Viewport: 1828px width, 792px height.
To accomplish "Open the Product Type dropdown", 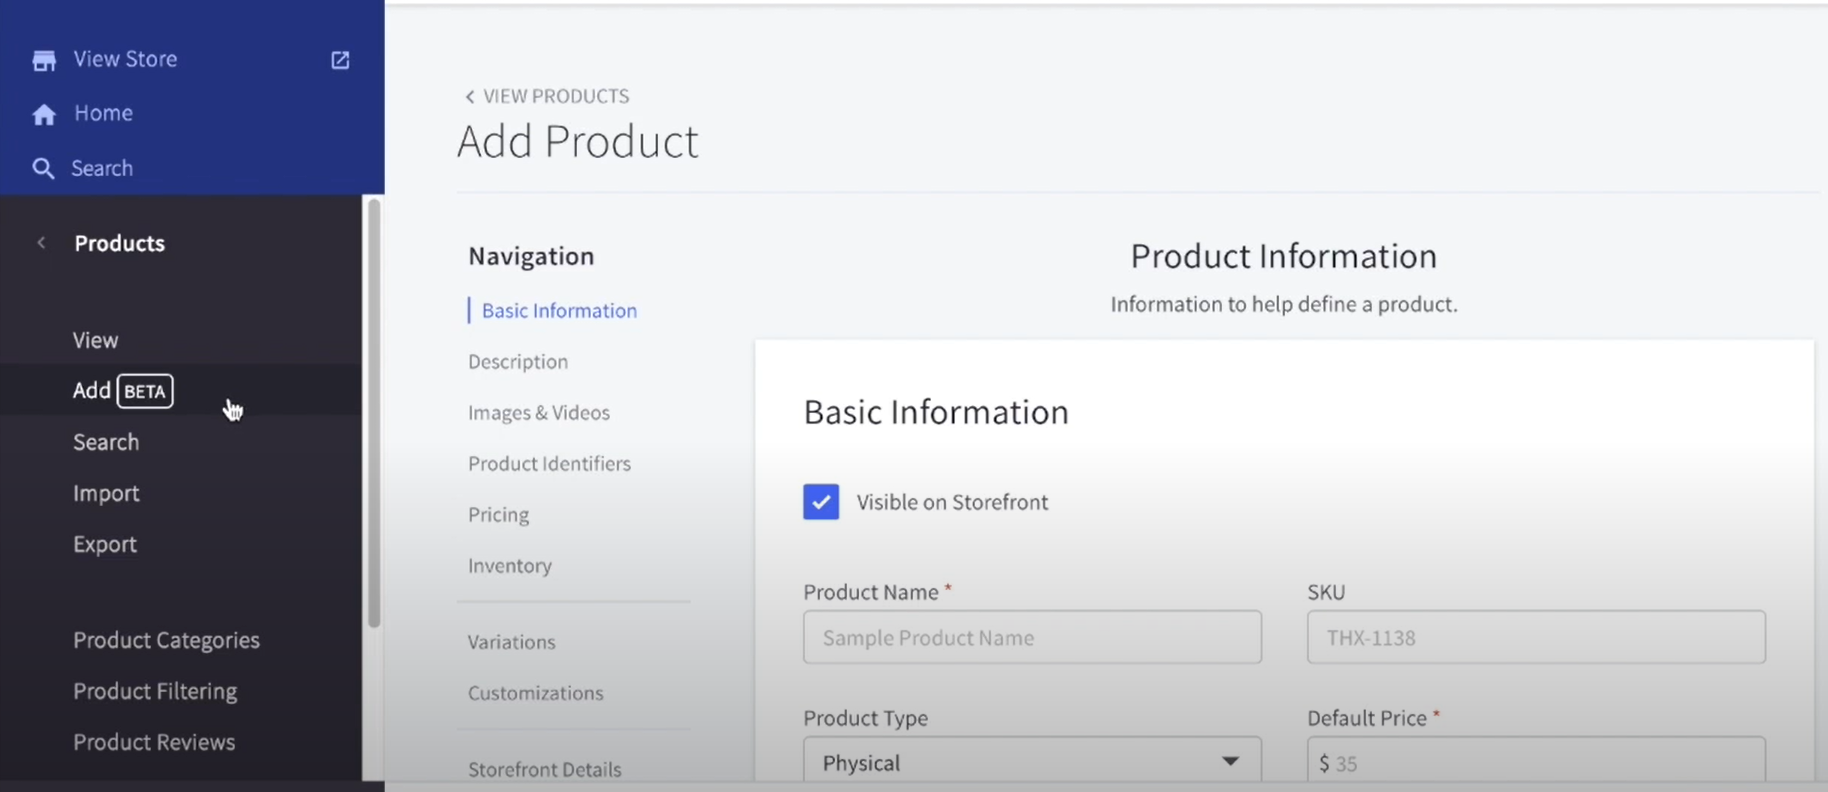I will (1032, 761).
